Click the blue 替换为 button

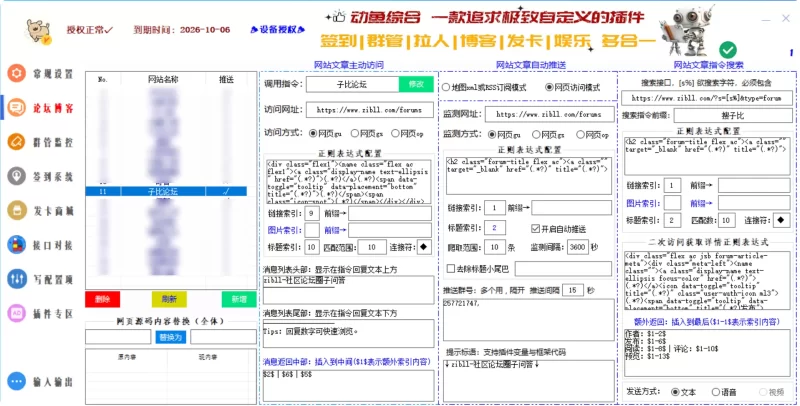170,337
